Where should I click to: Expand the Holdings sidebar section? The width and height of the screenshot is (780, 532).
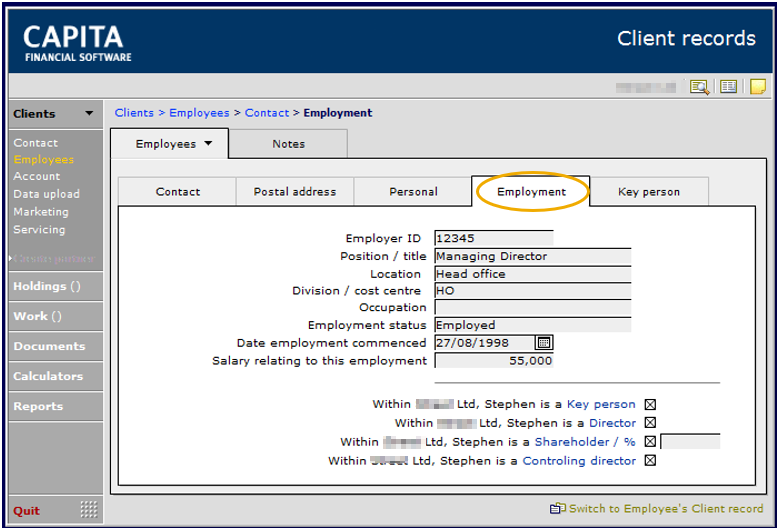click(55, 286)
